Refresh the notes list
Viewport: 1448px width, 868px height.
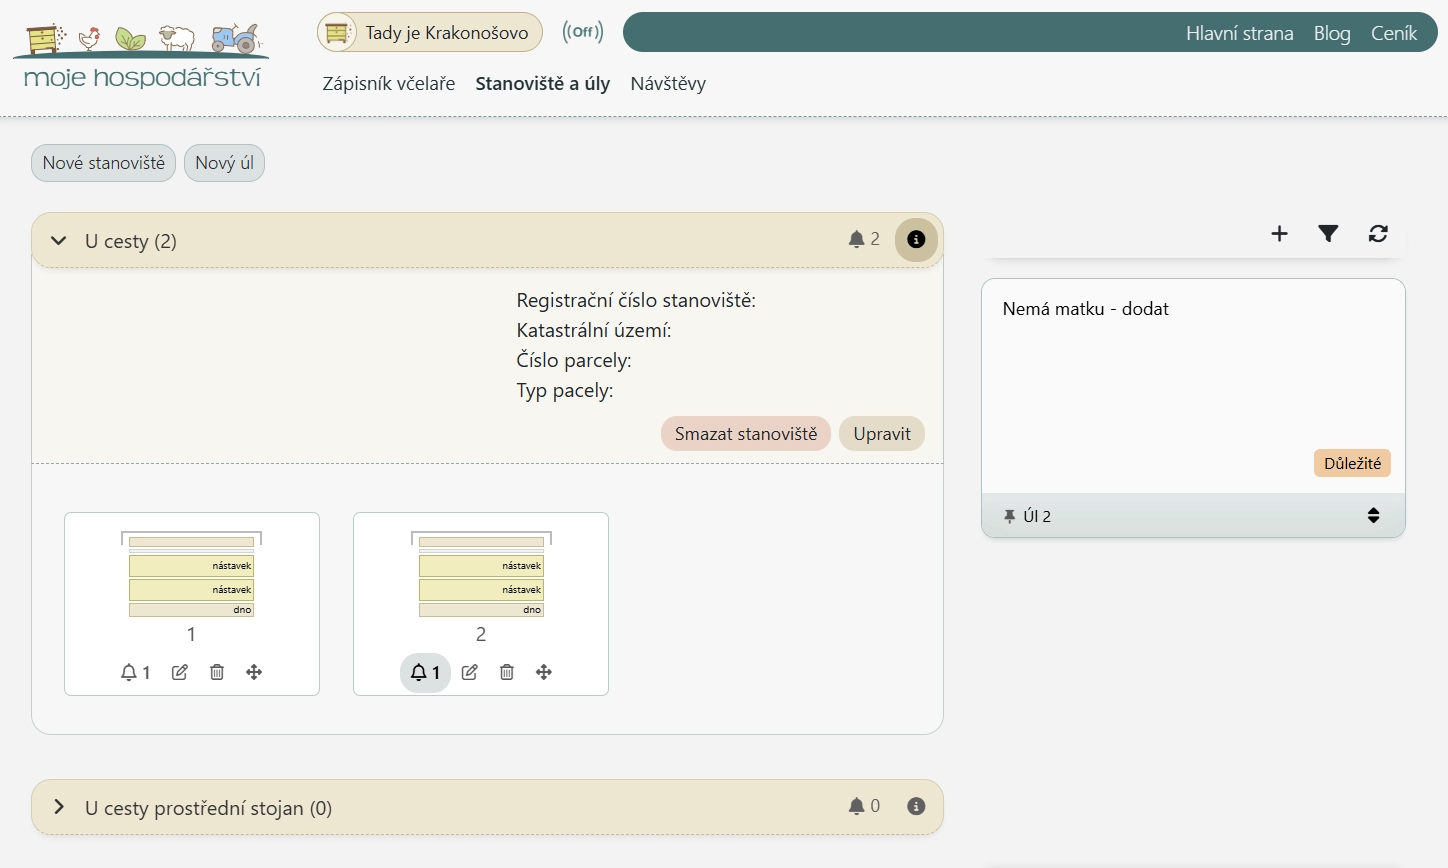point(1378,234)
